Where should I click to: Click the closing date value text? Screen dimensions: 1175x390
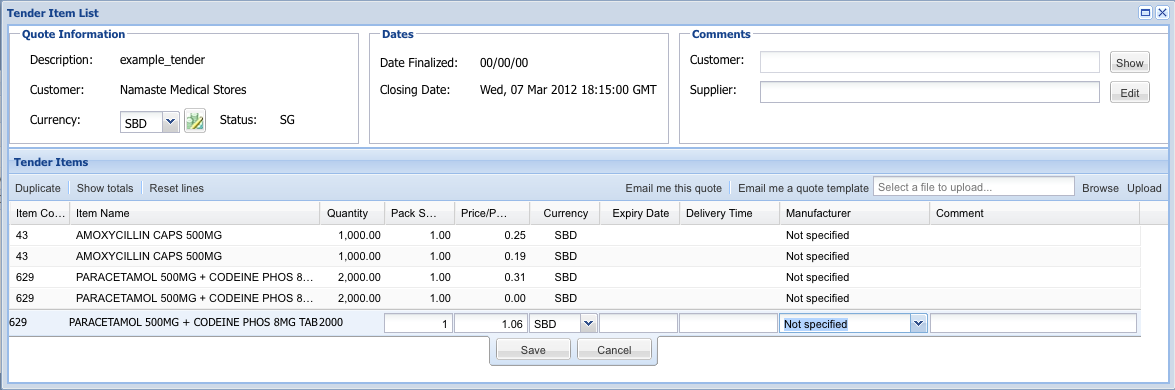pos(568,90)
